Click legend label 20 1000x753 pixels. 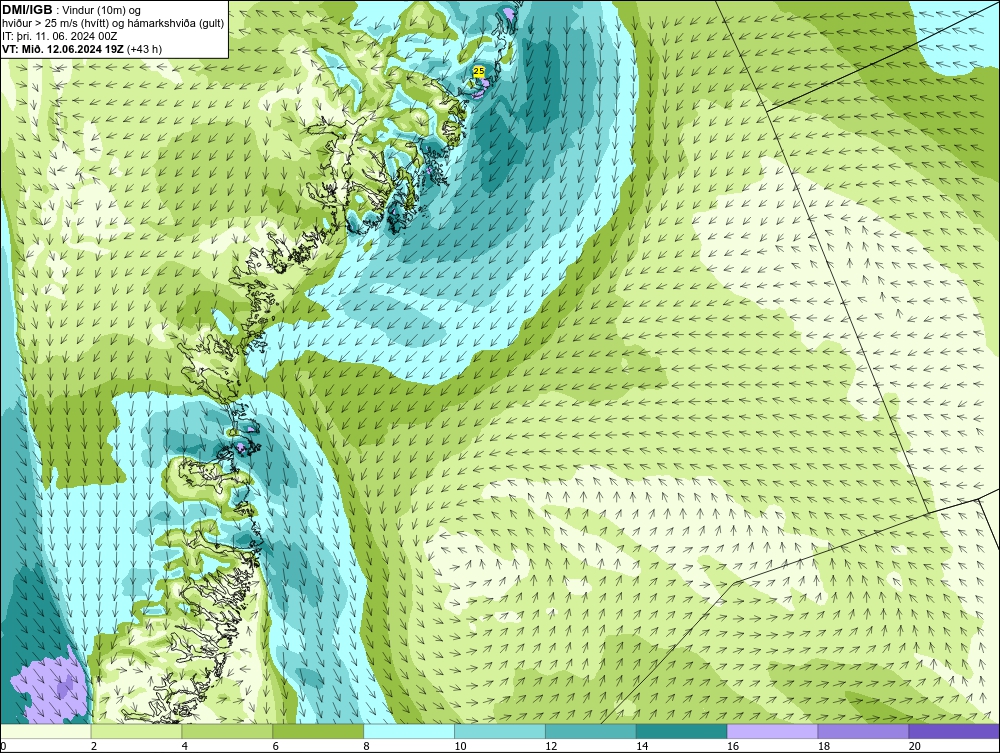tap(915, 746)
